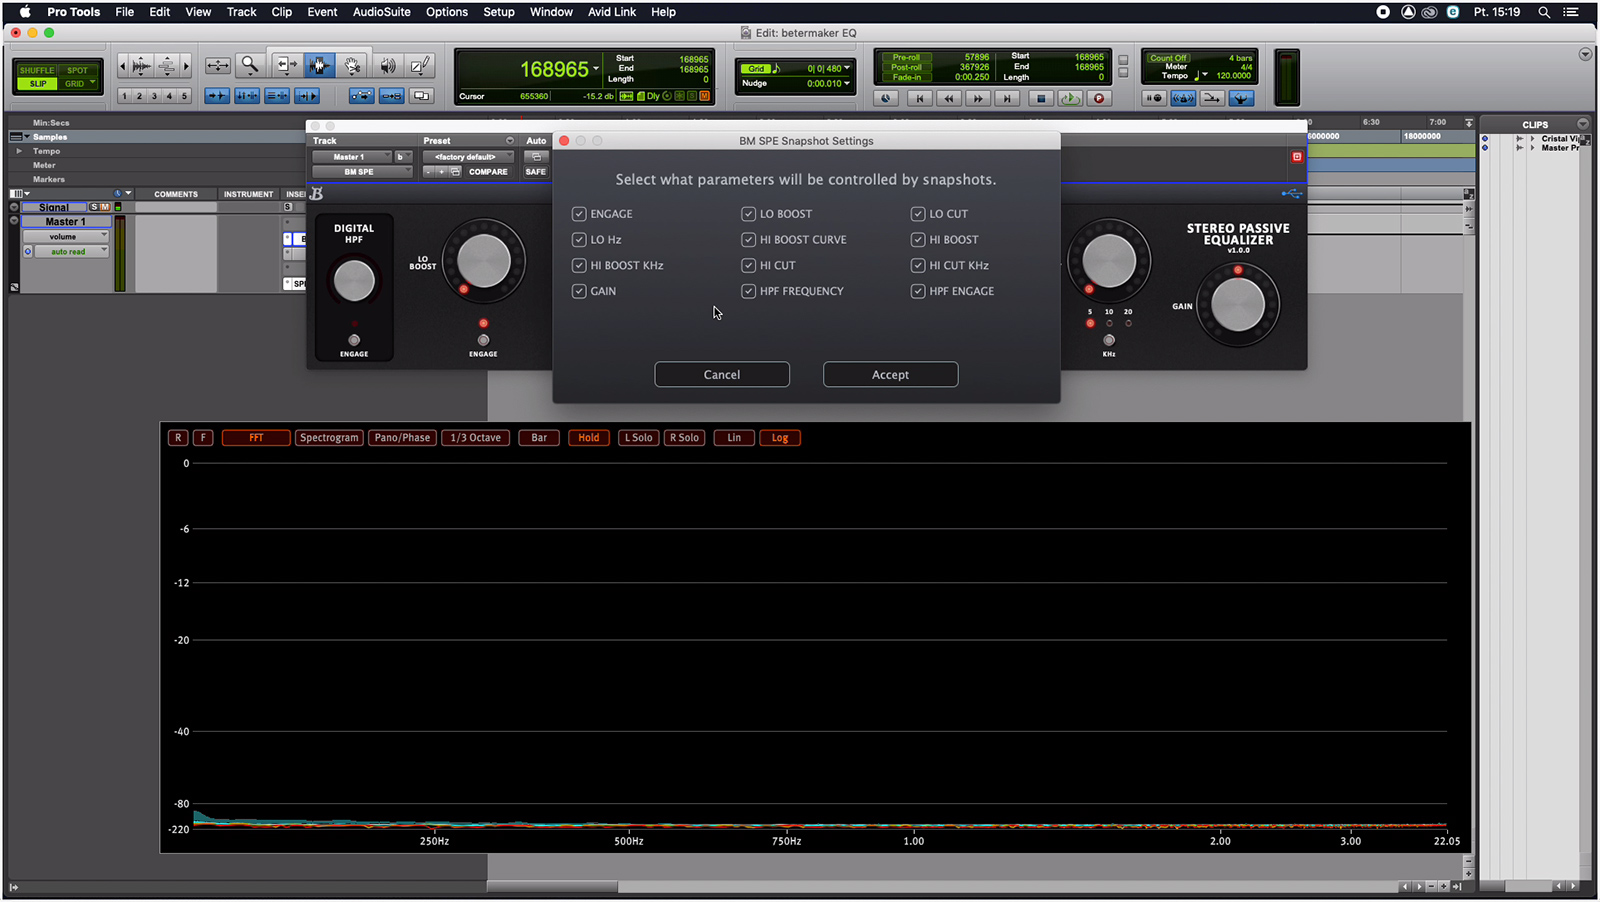Click the horizontal zoom toggle icon
The image size is (1600, 902).
(x=218, y=66)
